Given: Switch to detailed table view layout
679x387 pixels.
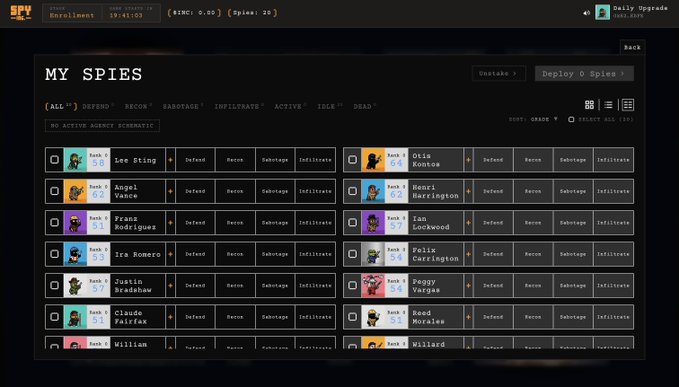Looking at the screenshot, I should [628, 105].
